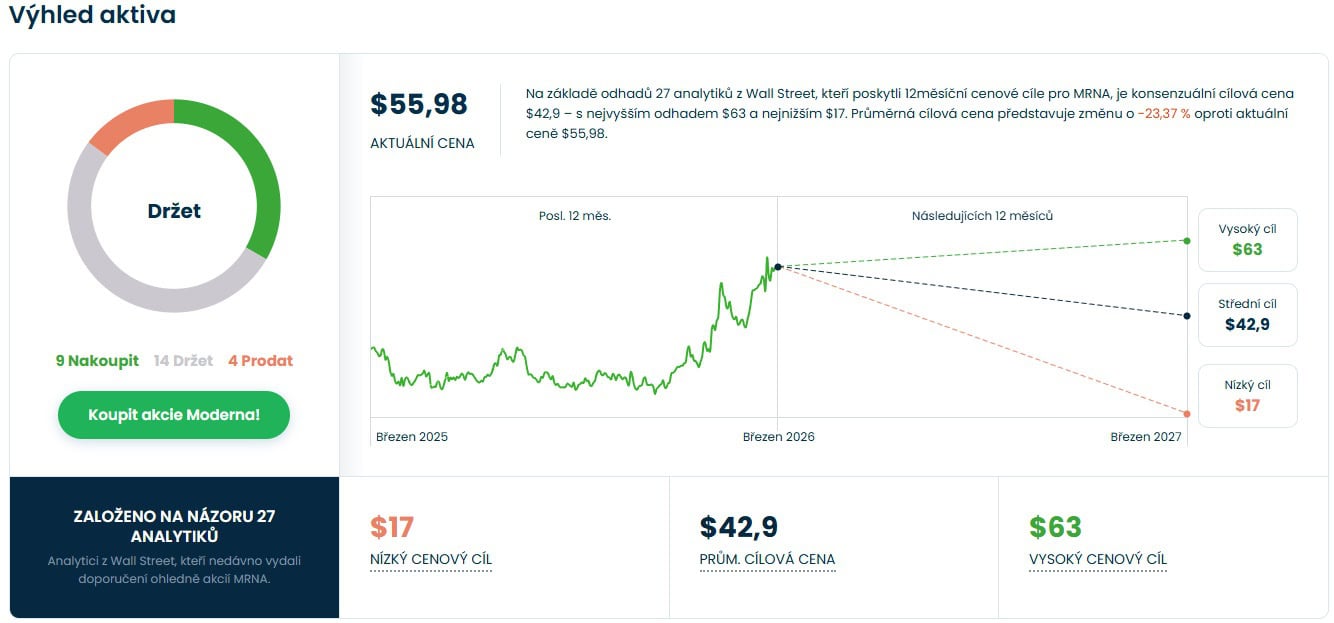Click the Držet label in donut center
1334x623 pixels.
pyautogui.click(x=174, y=211)
